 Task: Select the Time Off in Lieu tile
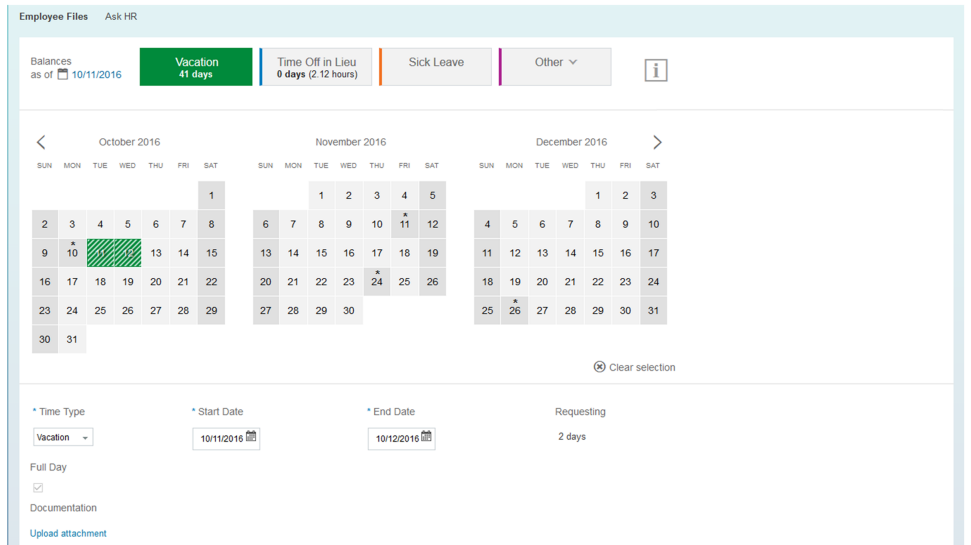[316, 67]
